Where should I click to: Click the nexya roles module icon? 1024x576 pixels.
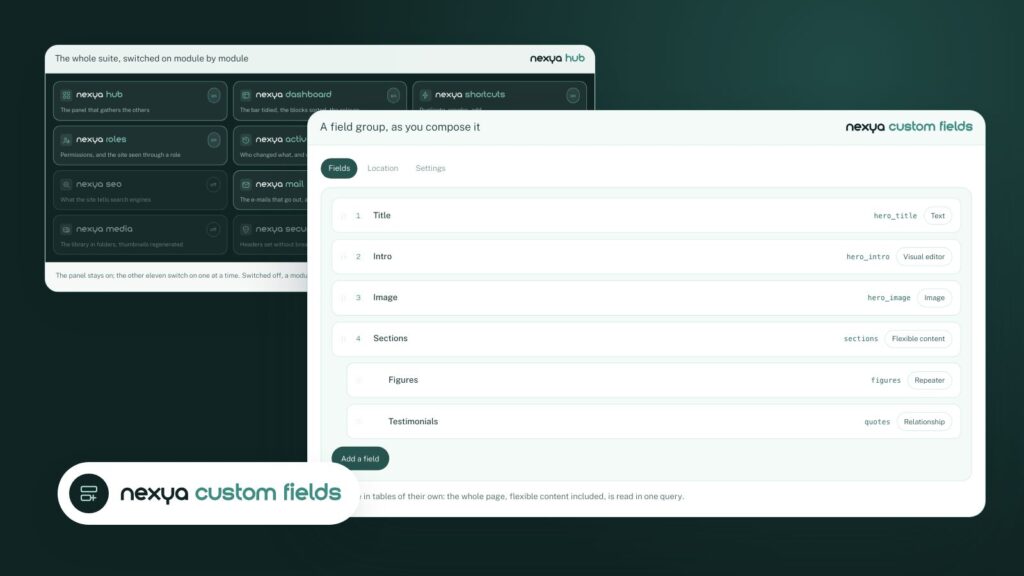coord(66,140)
